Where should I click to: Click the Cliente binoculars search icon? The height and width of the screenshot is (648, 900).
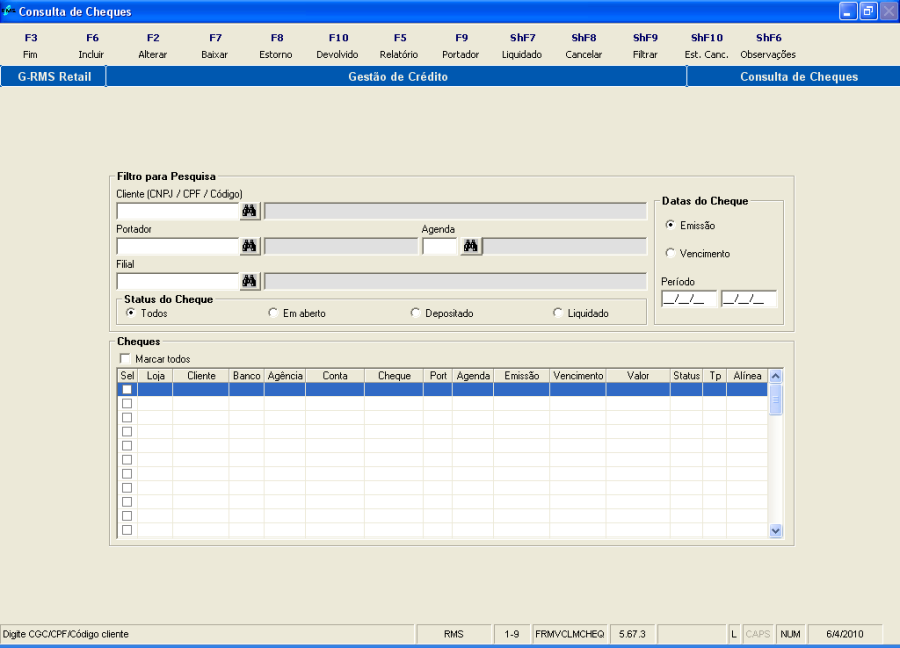[x=249, y=211]
